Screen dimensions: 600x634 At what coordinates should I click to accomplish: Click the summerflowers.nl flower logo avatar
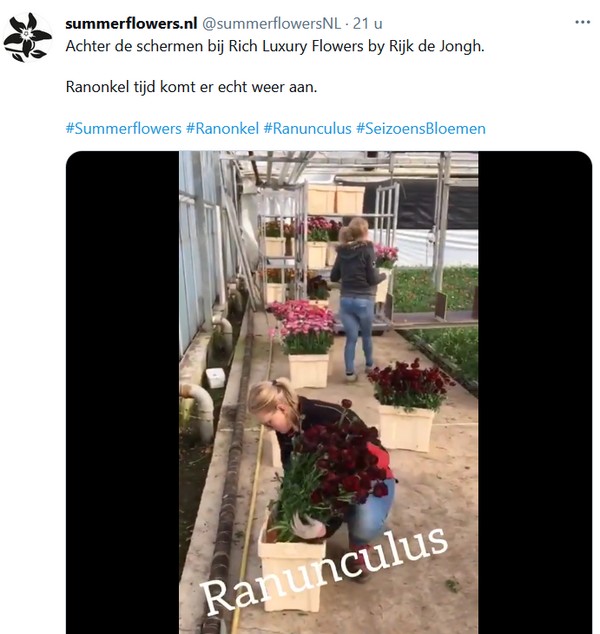coord(27,38)
